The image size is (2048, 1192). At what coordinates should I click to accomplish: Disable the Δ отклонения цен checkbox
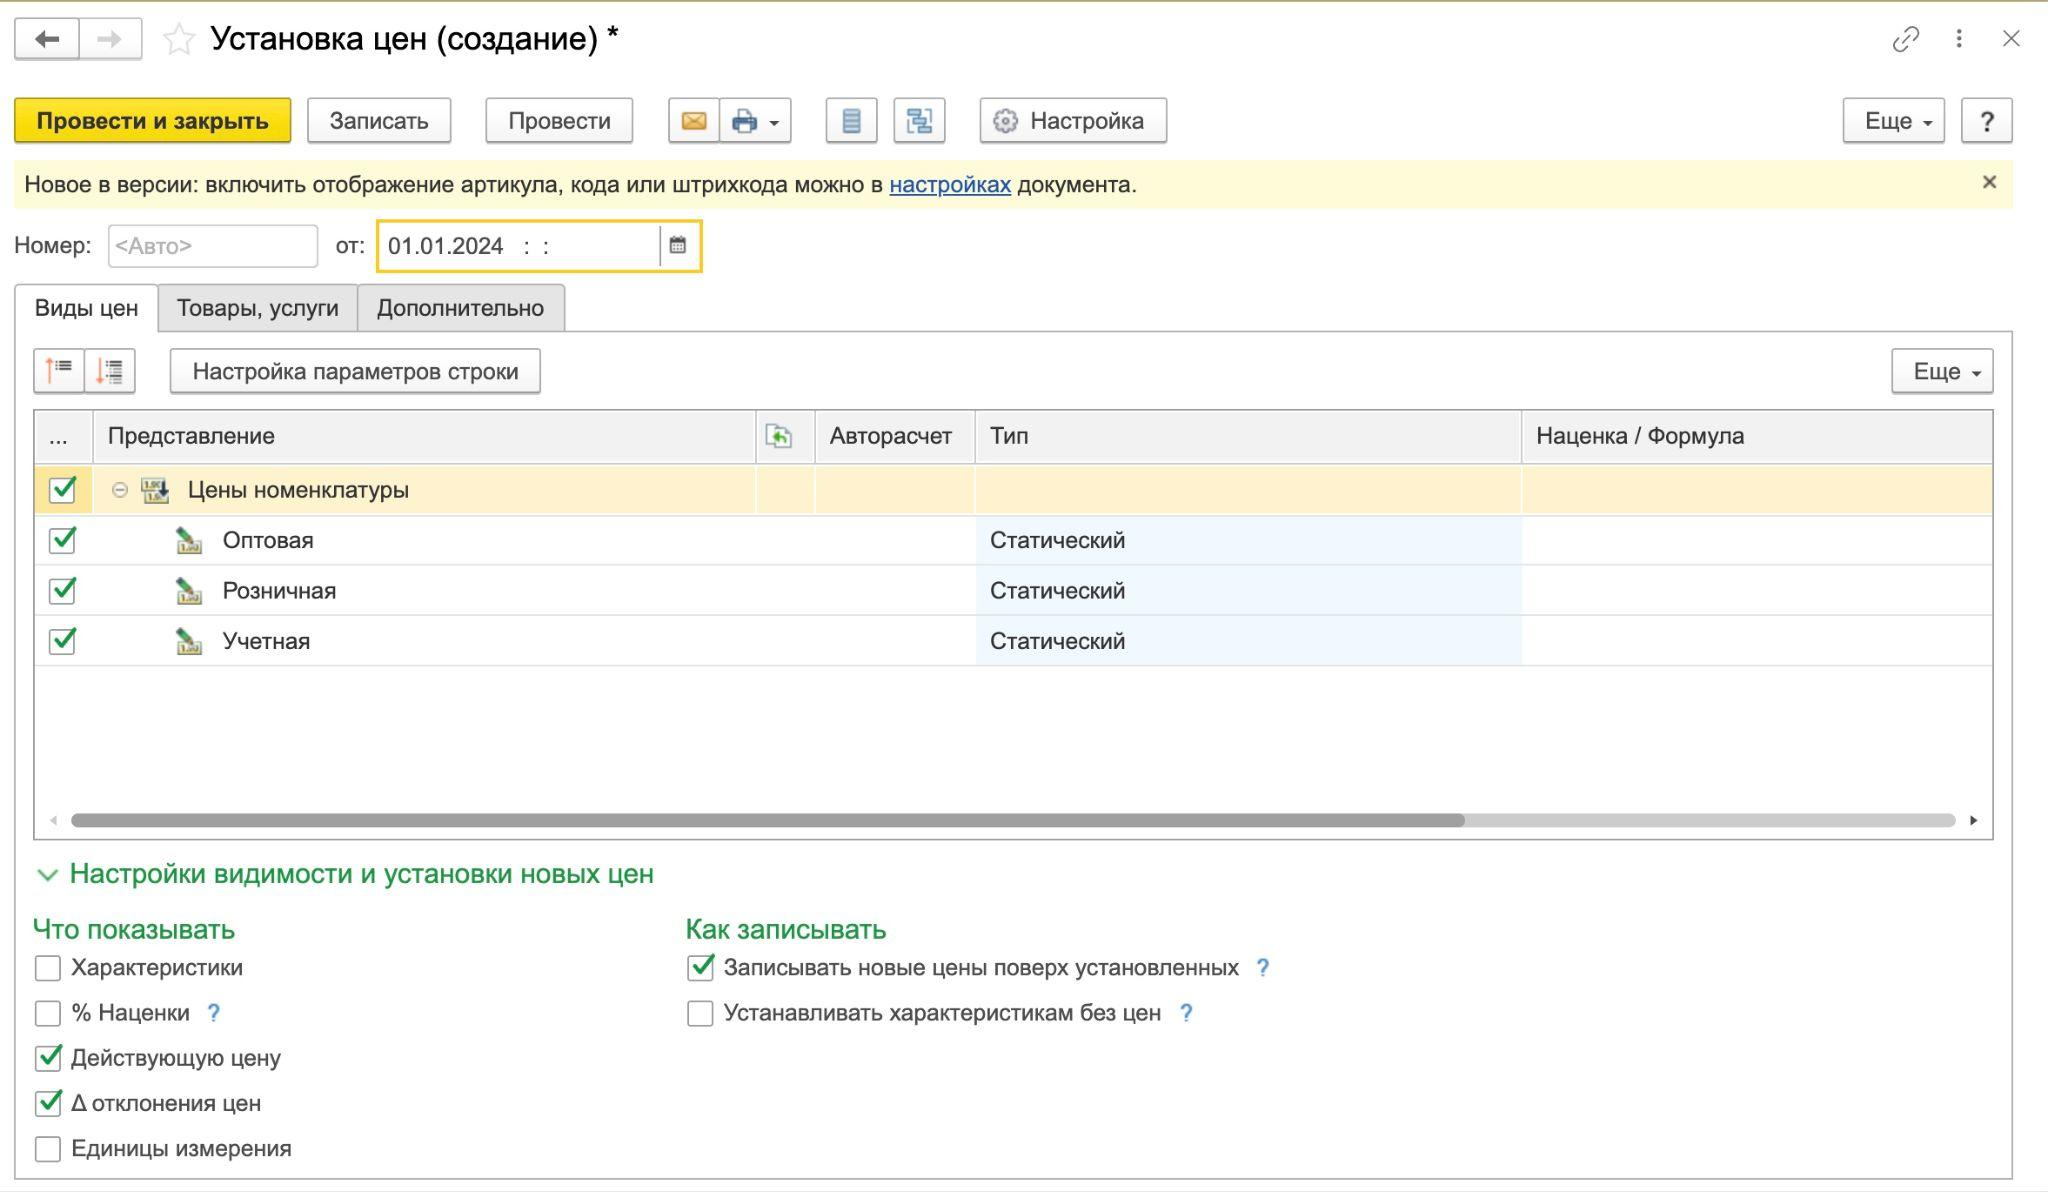pyautogui.click(x=48, y=1103)
